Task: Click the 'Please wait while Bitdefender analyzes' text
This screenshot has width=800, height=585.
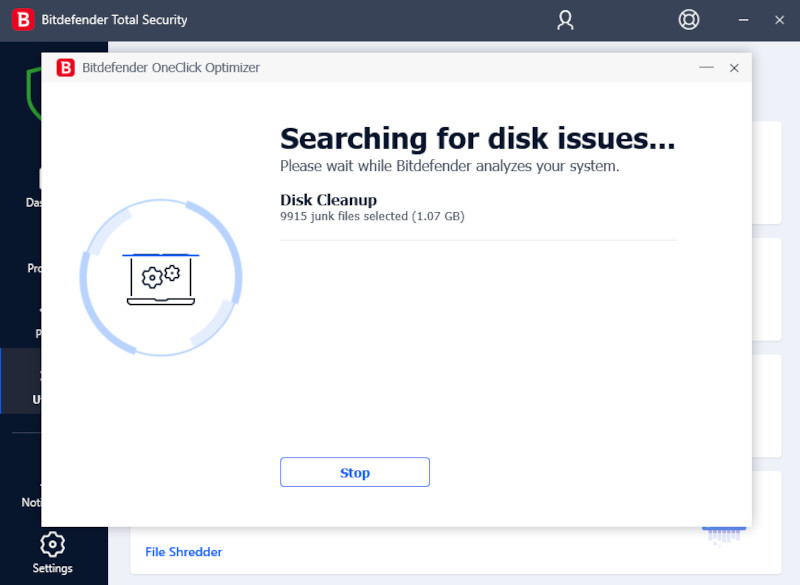Action: [449, 166]
